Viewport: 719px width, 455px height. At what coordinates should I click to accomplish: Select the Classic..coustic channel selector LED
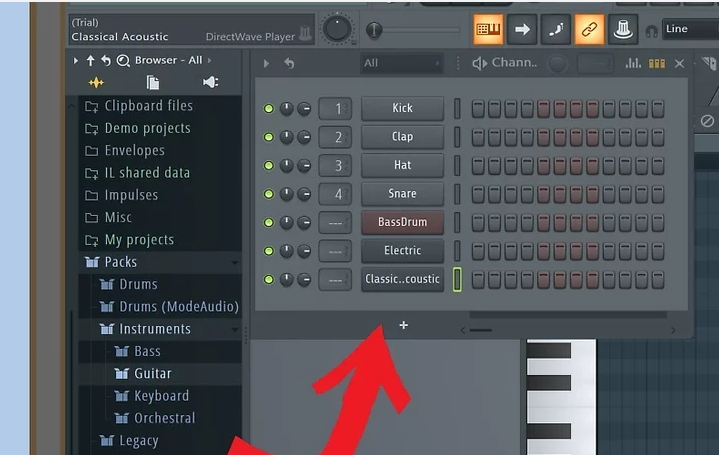pyautogui.click(x=457, y=279)
